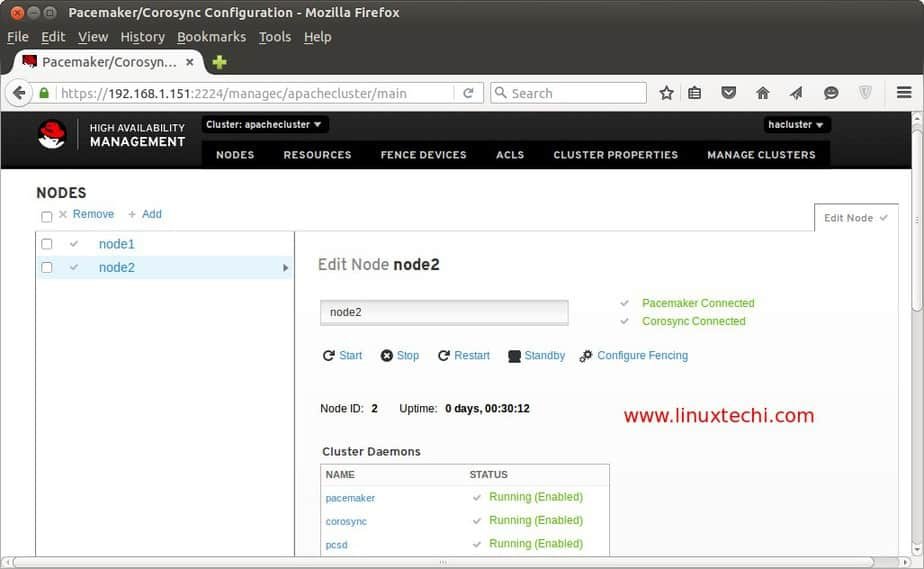The height and width of the screenshot is (569, 924).
Task: Click the Pocket icon in toolbar
Action: point(729,92)
